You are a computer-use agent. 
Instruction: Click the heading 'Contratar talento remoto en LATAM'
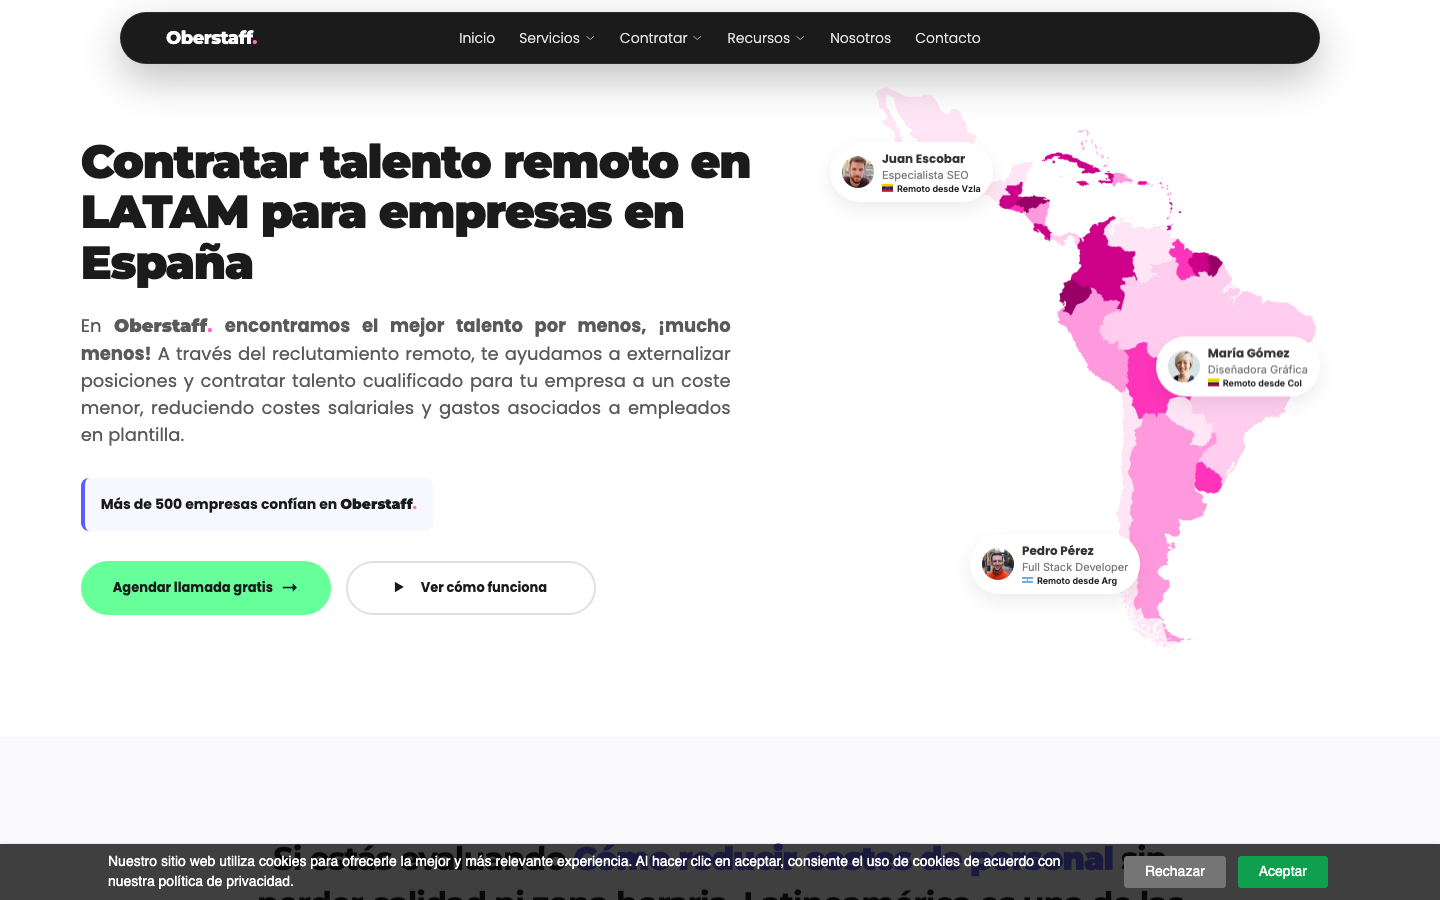(416, 212)
